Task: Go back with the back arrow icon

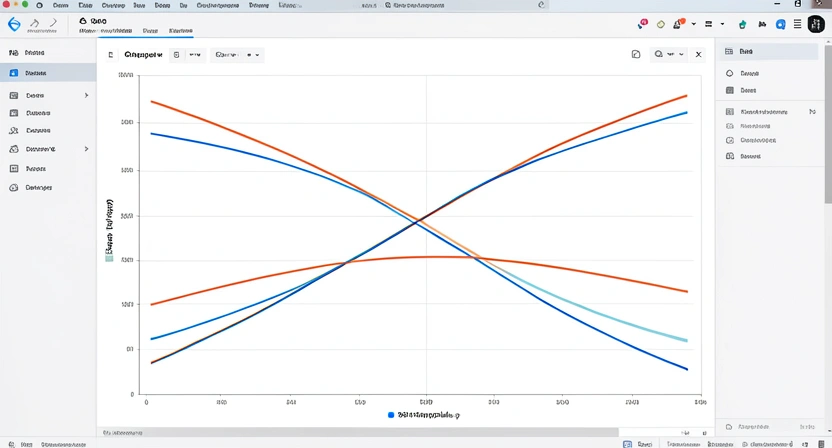Action: tap(36, 23)
